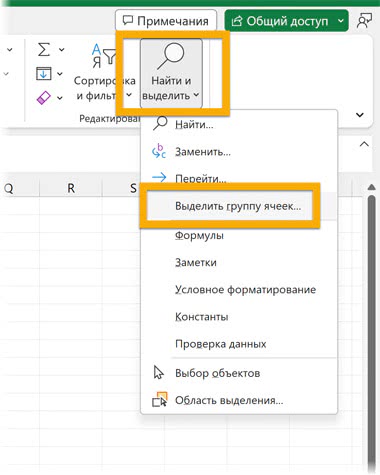380x475 pixels.
Task: Click the Примечания button
Action: coord(166,21)
